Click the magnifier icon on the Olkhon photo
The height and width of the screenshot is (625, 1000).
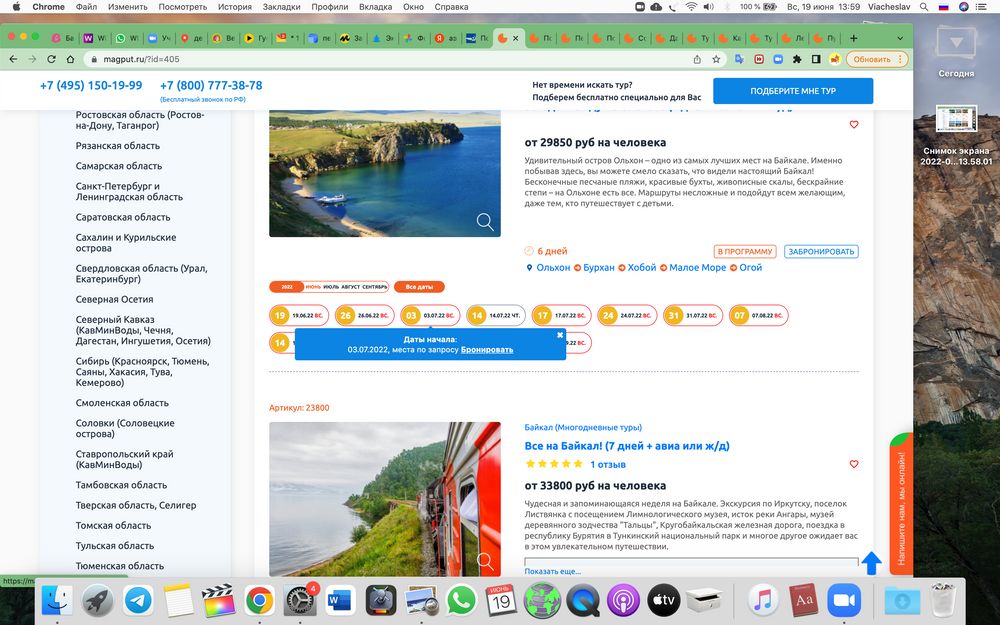[x=485, y=222]
